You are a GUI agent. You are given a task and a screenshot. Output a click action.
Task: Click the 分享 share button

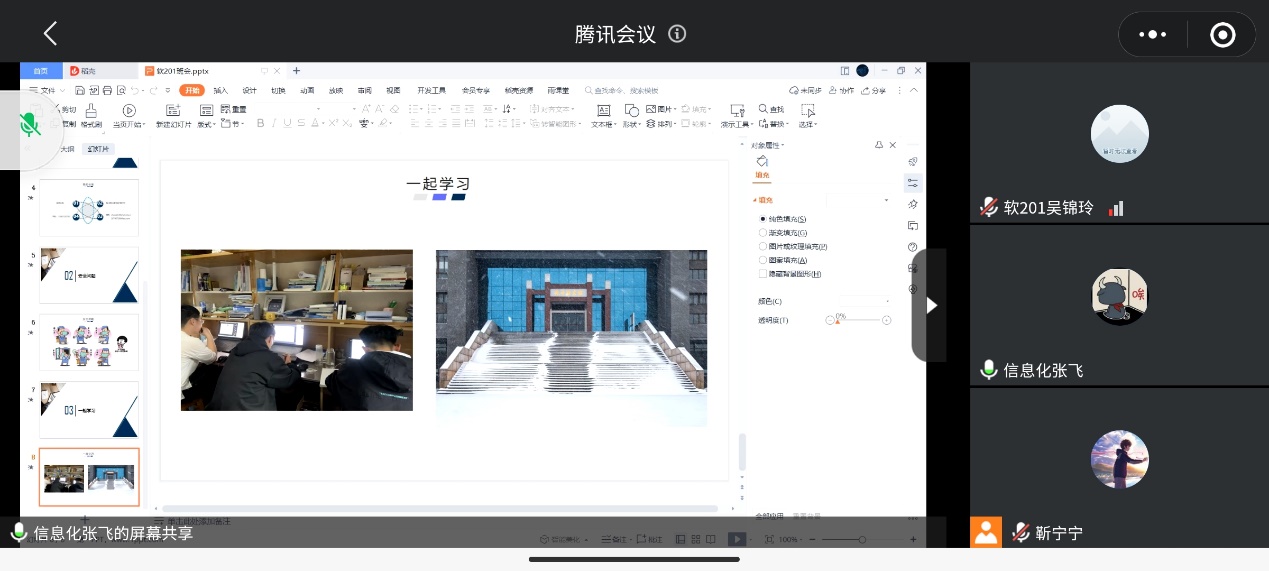(876, 90)
